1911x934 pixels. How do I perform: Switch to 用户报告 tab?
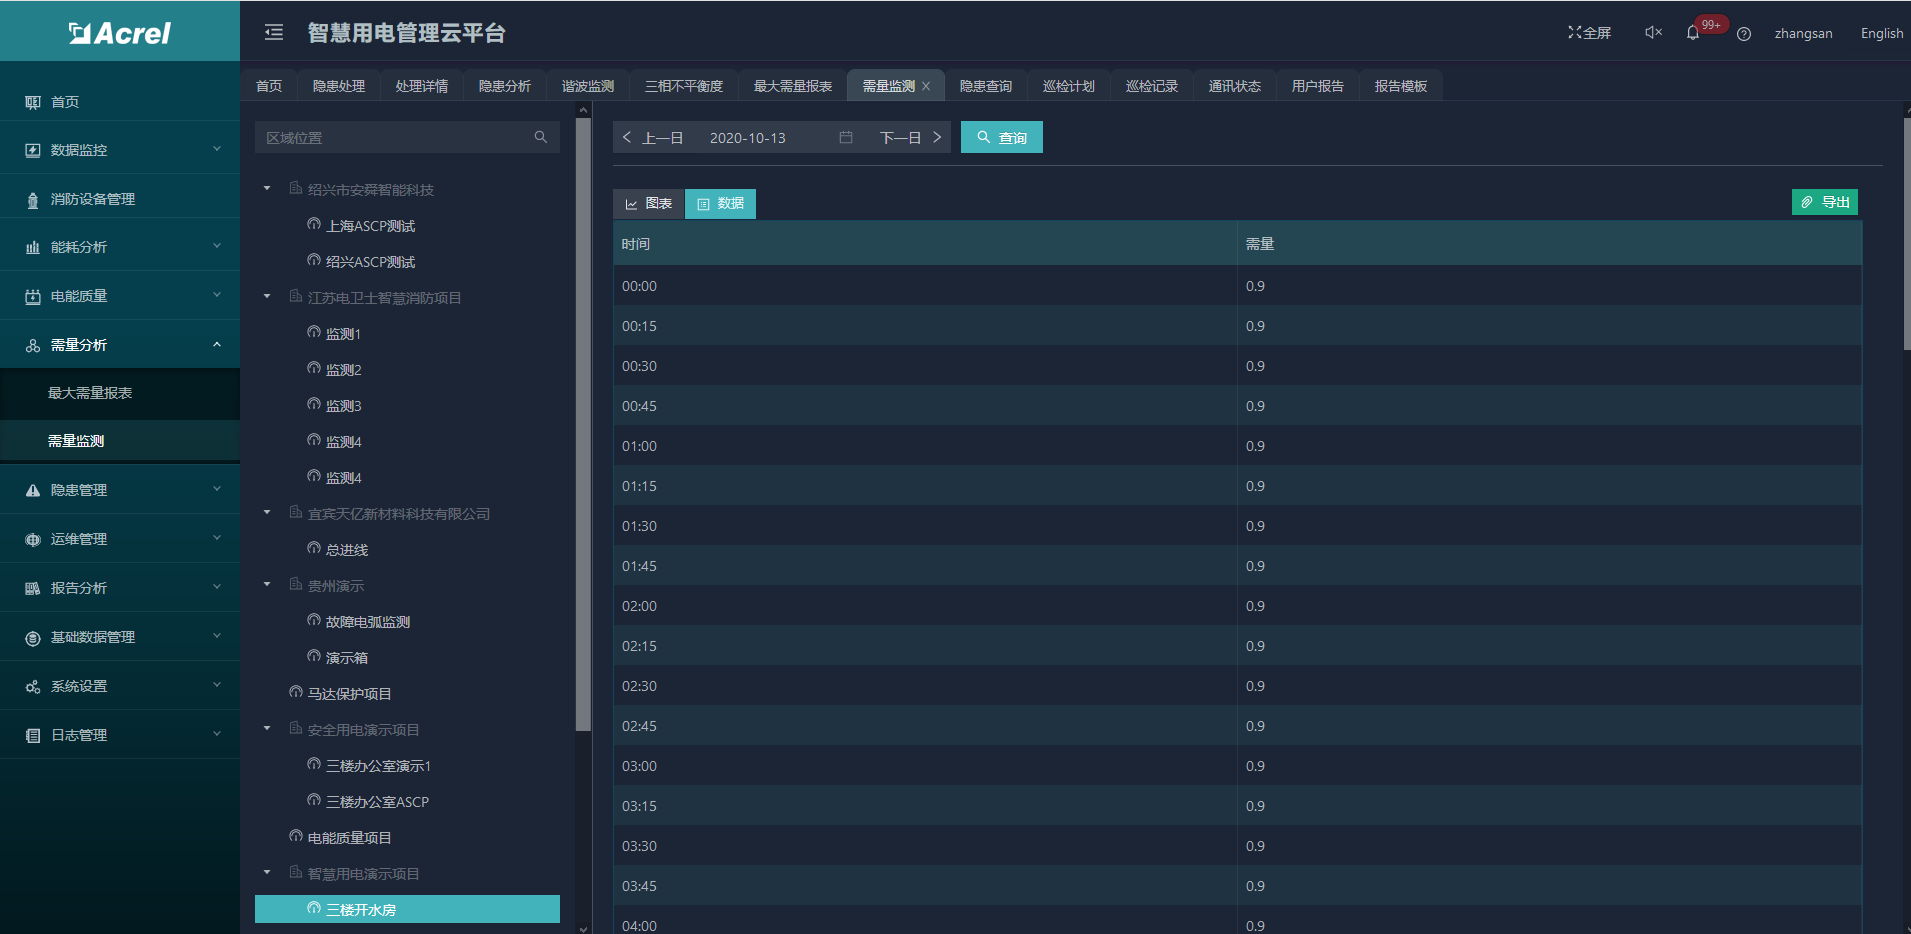coord(1318,86)
